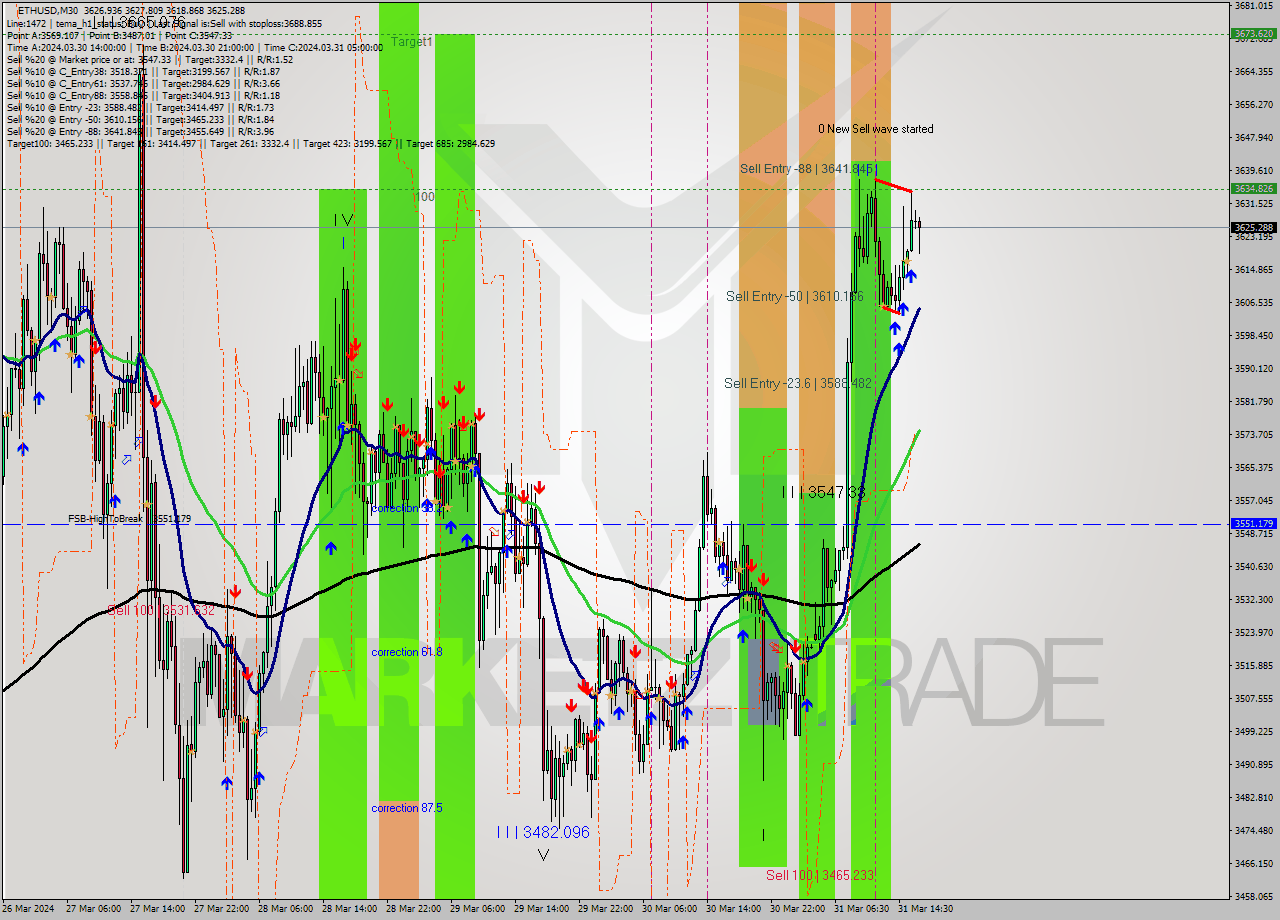Image resolution: width=1280 pixels, height=920 pixels.
Task: Click price axis value 3474.480
Action: [1254, 830]
